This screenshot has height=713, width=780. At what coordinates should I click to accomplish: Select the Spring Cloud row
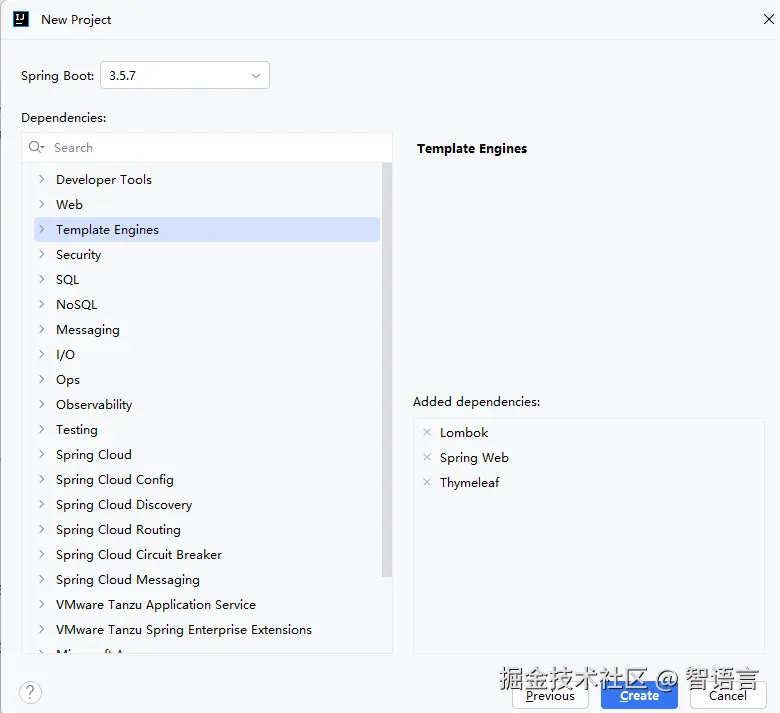[x=207, y=455]
